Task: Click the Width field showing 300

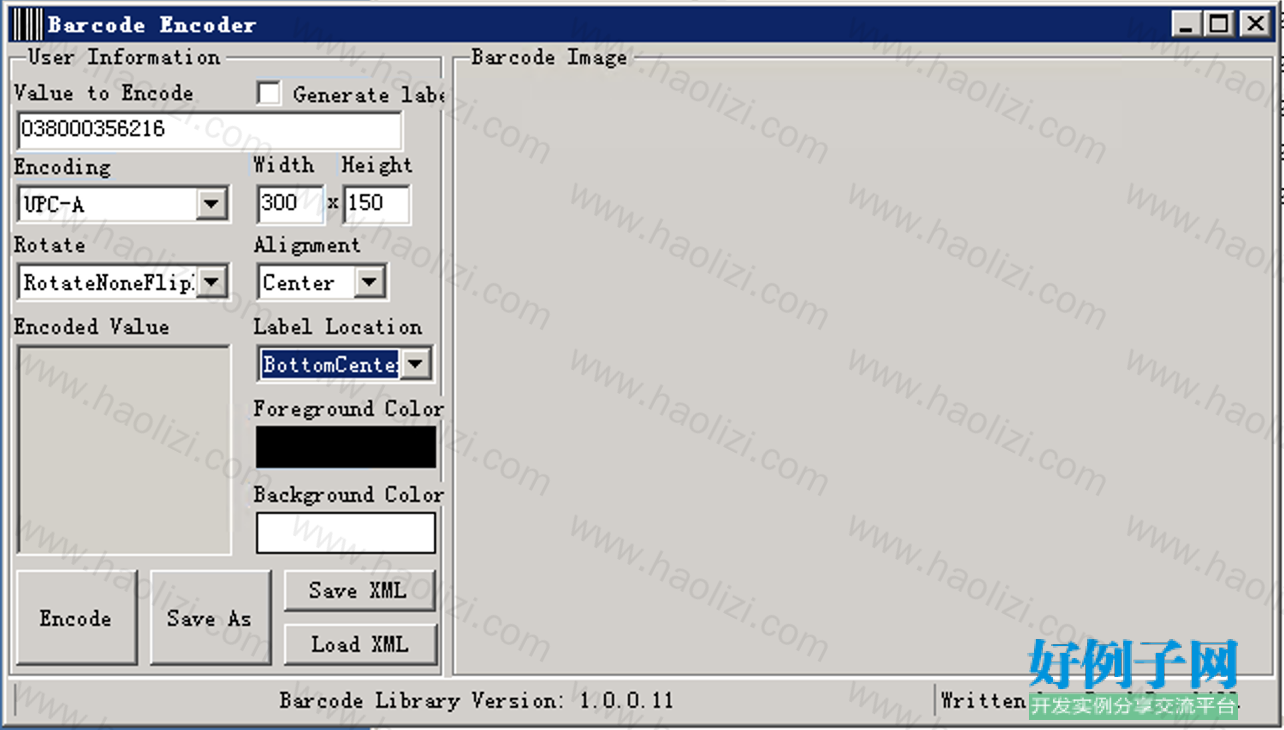Action: (x=290, y=204)
